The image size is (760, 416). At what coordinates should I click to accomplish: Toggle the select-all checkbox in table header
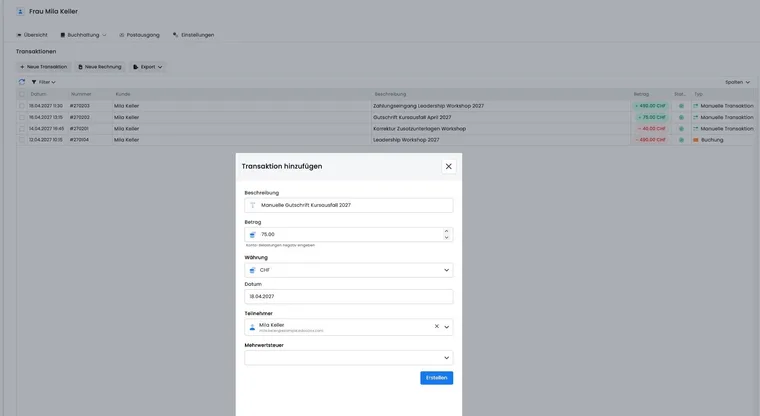22,94
